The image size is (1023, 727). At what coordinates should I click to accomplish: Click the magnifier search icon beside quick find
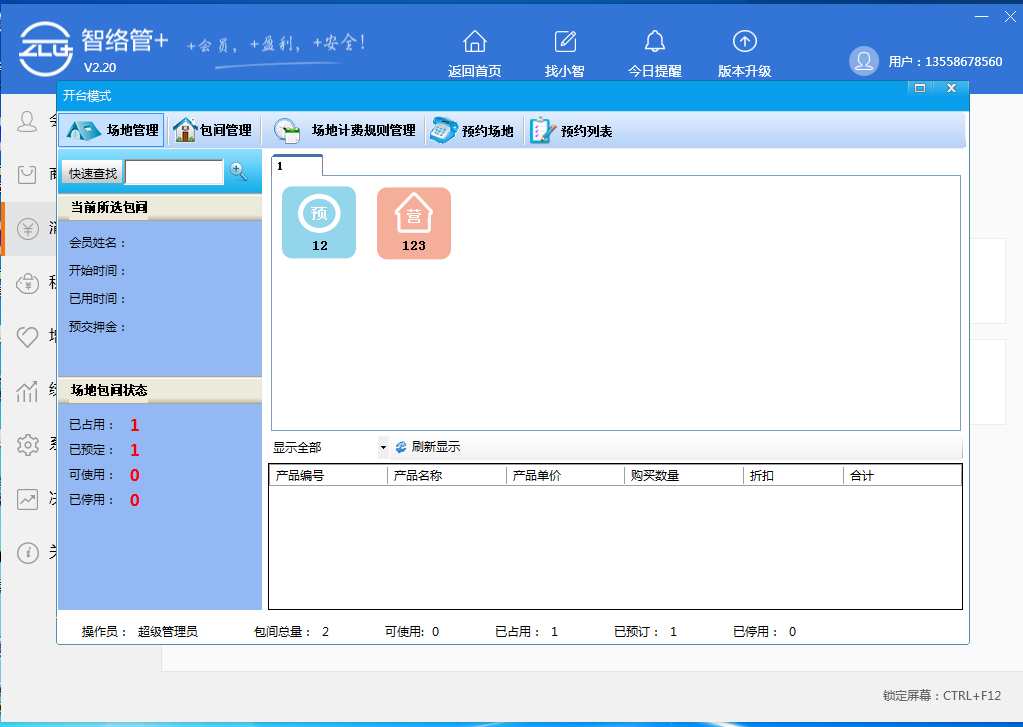(239, 172)
